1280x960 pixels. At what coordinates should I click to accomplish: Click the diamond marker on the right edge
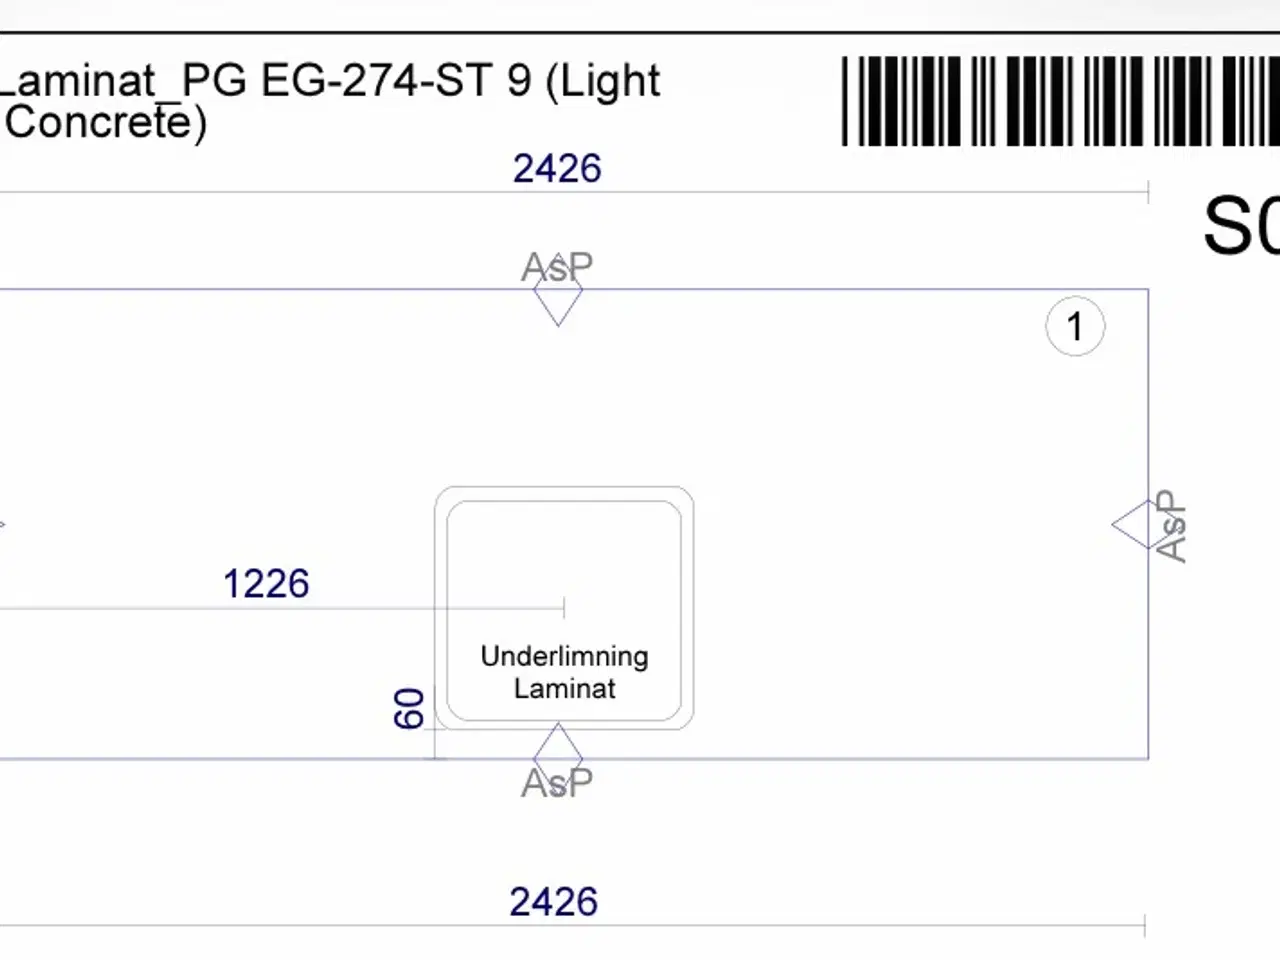click(x=1137, y=525)
